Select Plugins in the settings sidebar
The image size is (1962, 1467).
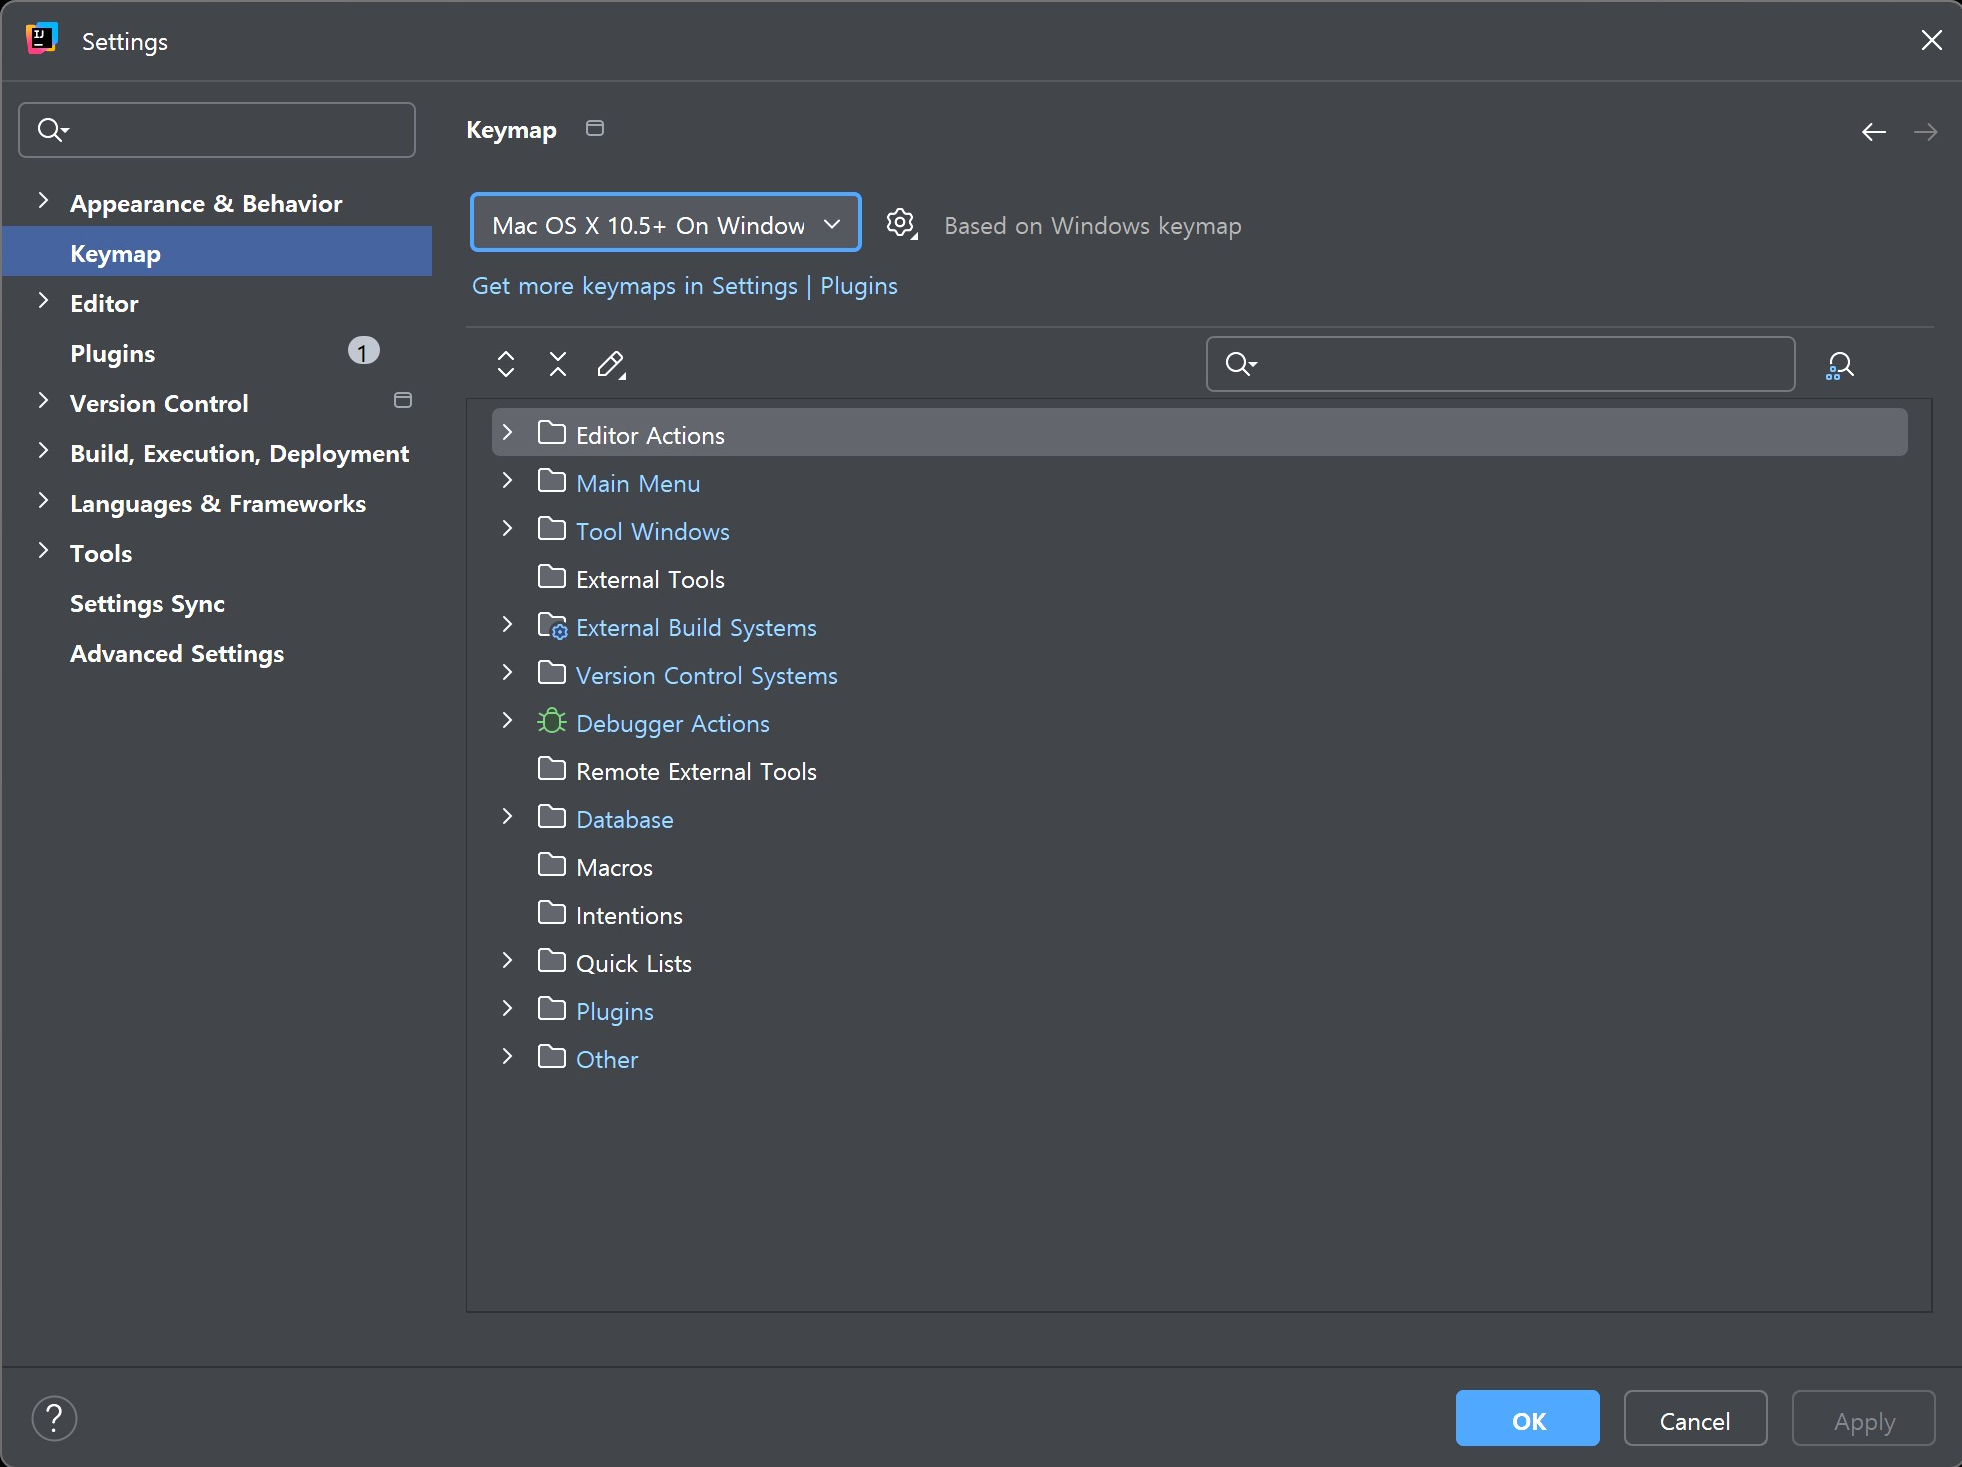click(112, 353)
